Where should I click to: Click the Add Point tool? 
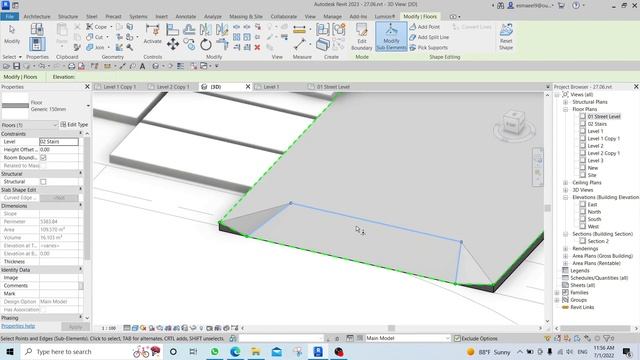(x=424, y=27)
